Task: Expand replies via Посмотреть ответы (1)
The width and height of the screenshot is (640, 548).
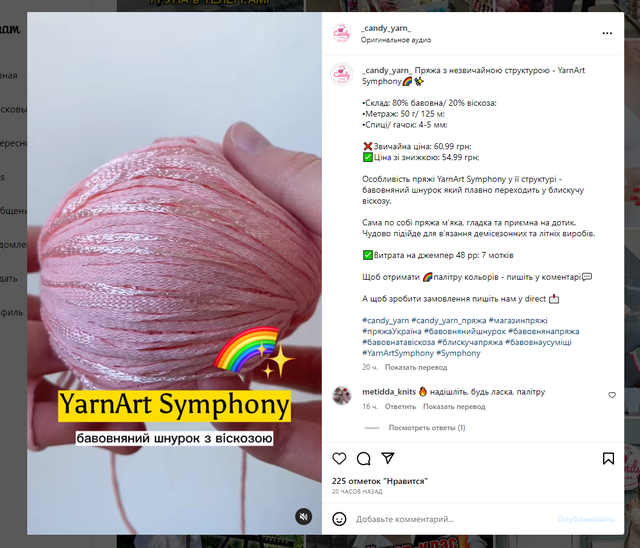Action: point(427,428)
